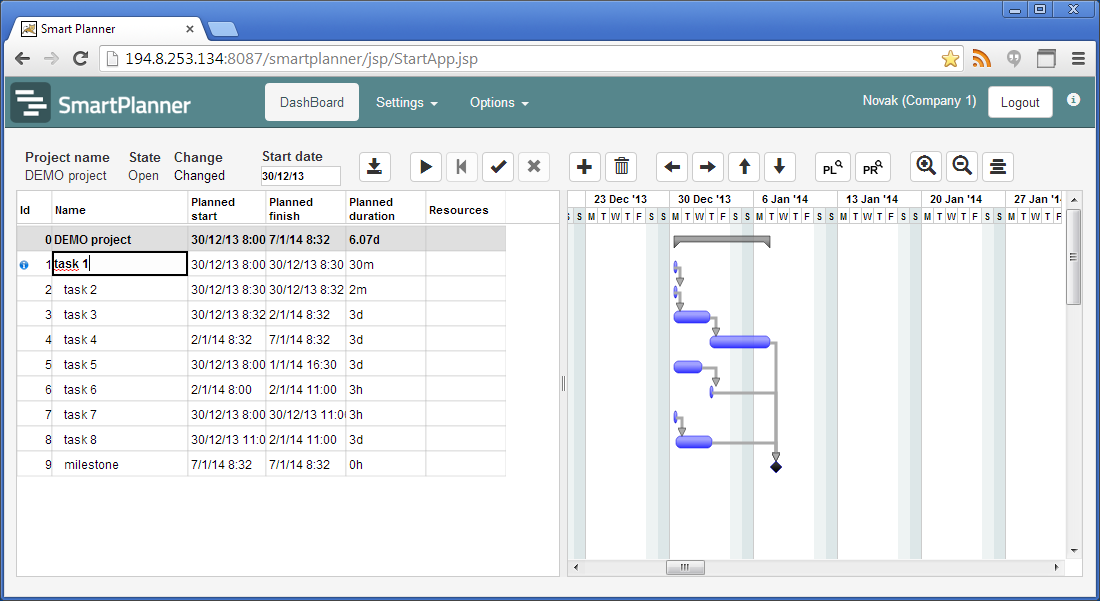Zoom out the Gantt chart
The height and width of the screenshot is (601, 1100).
962,167
